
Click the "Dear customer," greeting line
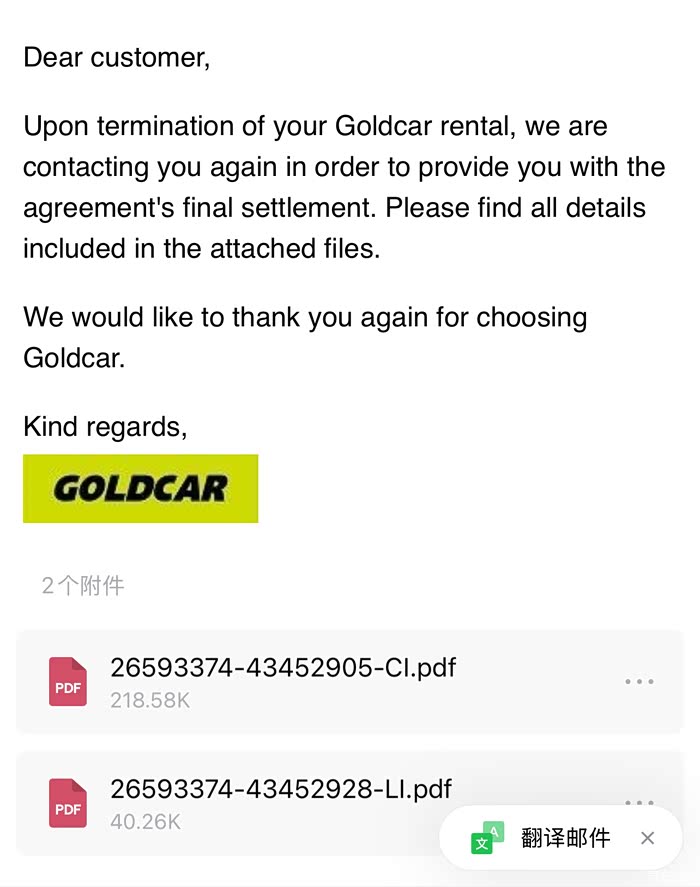pyautogui.click(x=117, y=58)
